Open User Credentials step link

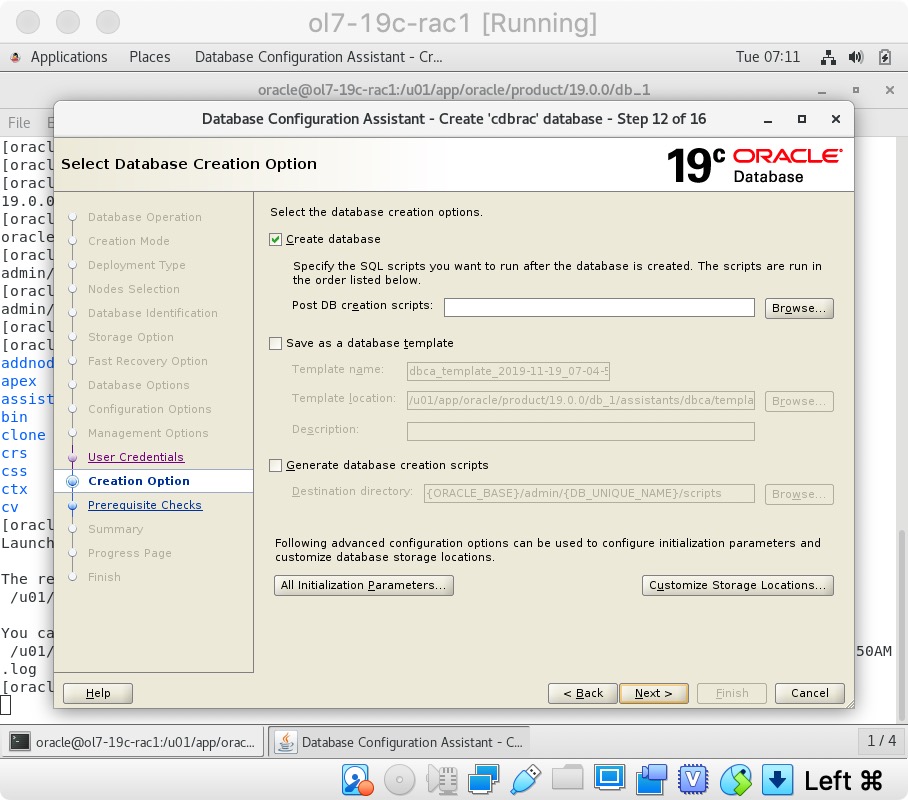click(136, 457)
